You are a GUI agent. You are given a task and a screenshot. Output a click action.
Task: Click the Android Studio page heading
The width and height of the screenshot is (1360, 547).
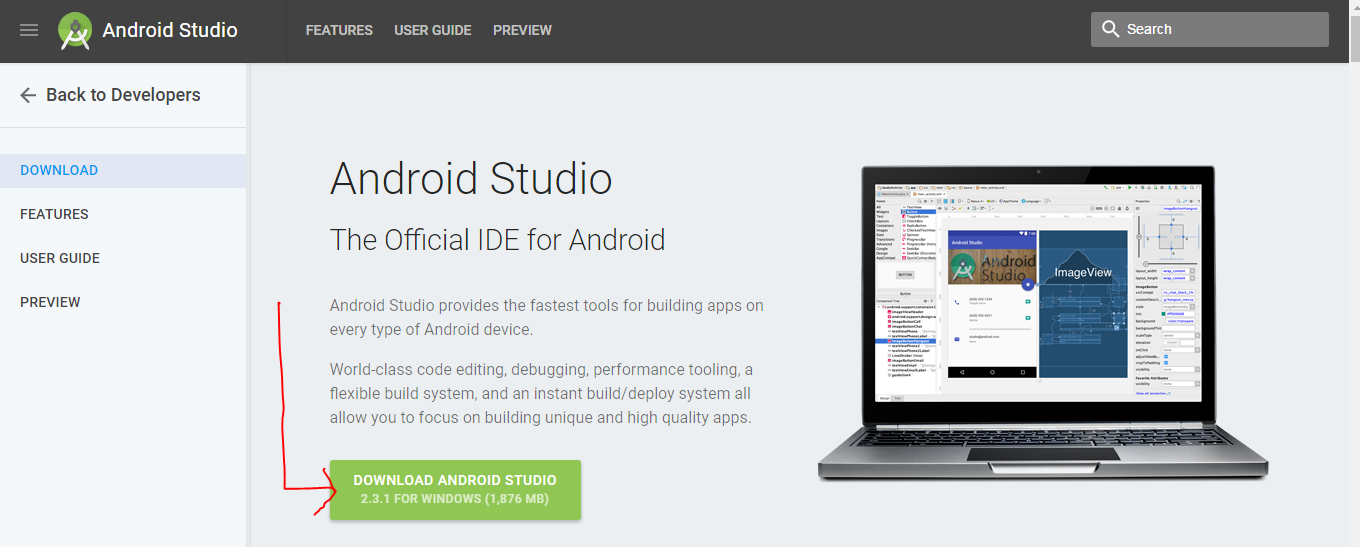(x=471, y=180)
